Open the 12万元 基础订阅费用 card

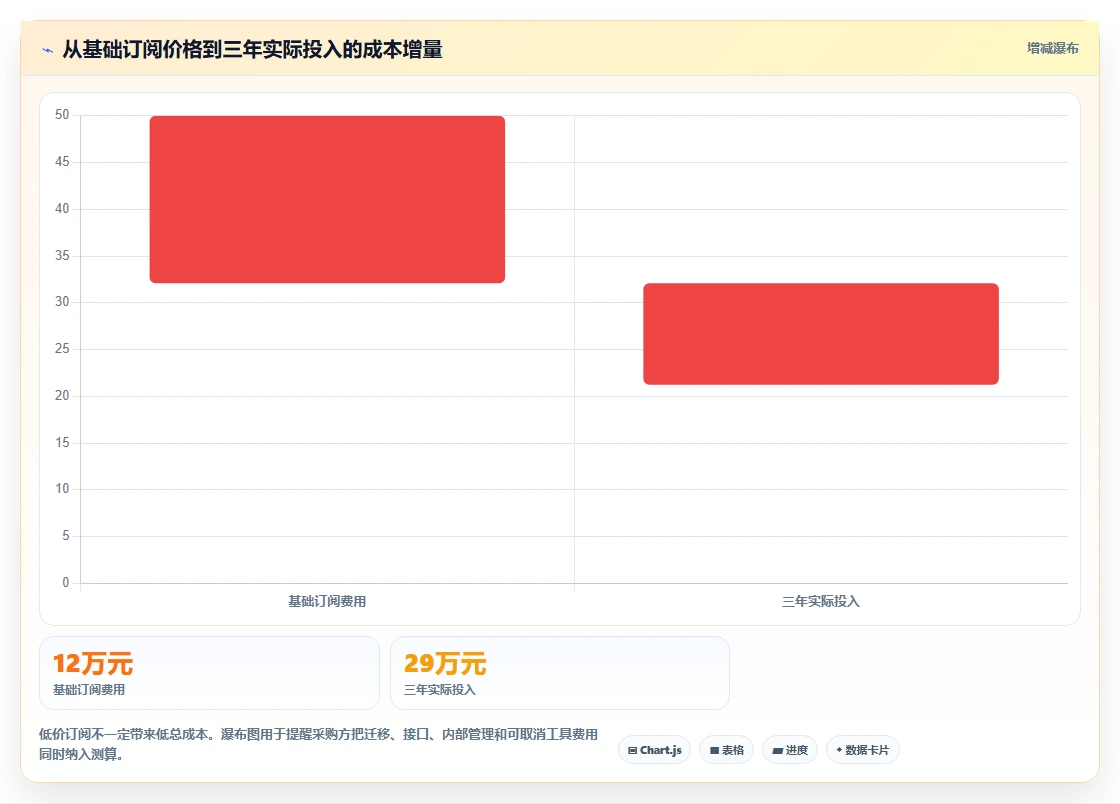(x=209, y=673)
